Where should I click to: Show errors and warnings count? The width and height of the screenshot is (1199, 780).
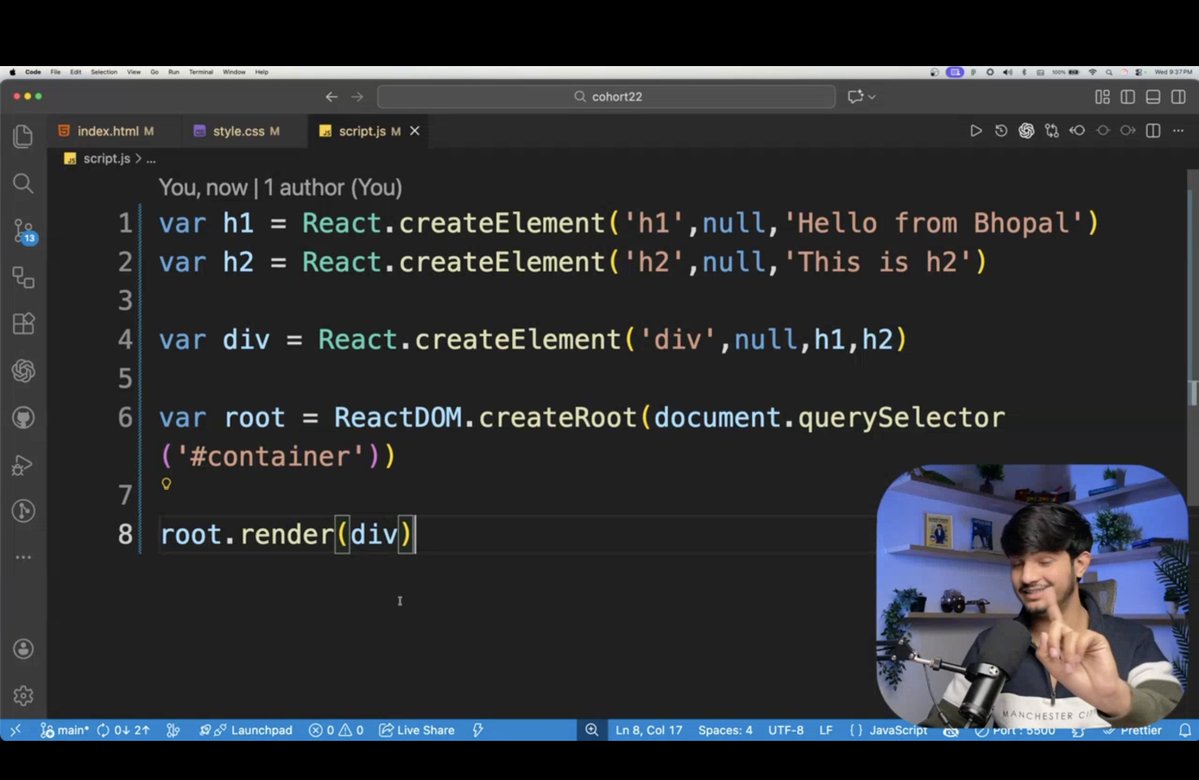pos(336,730)
